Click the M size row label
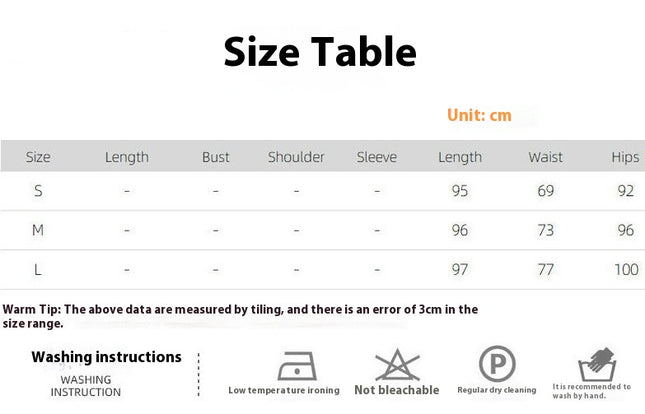Image resolution: width=645 pixels, height=414 pixels. [38, 230]
